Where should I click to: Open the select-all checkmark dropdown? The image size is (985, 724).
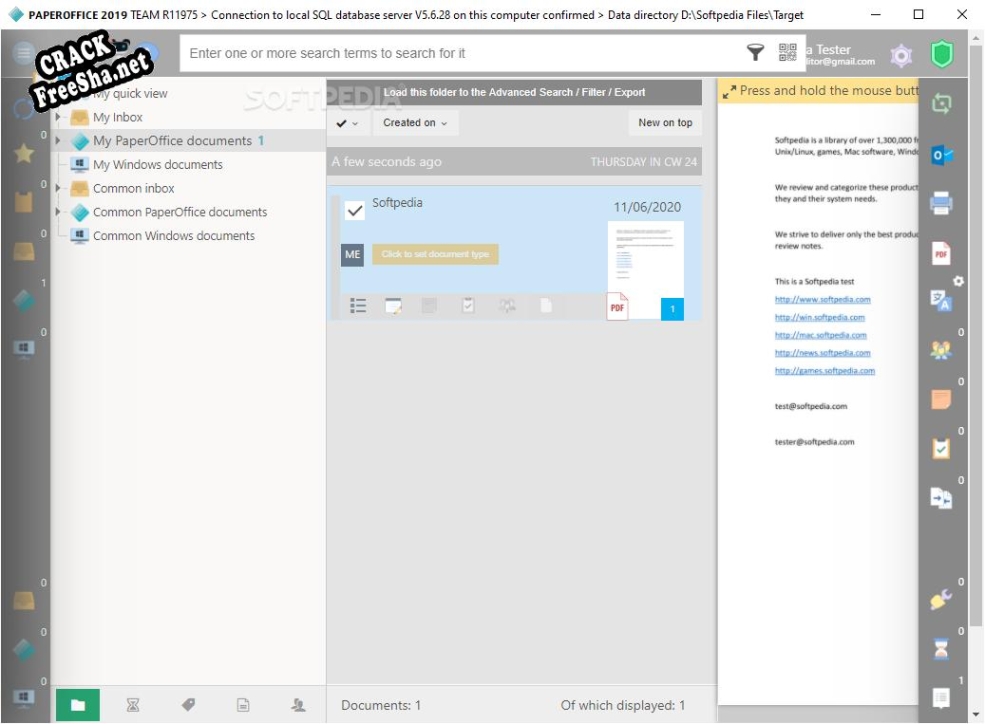click(347, 123)
